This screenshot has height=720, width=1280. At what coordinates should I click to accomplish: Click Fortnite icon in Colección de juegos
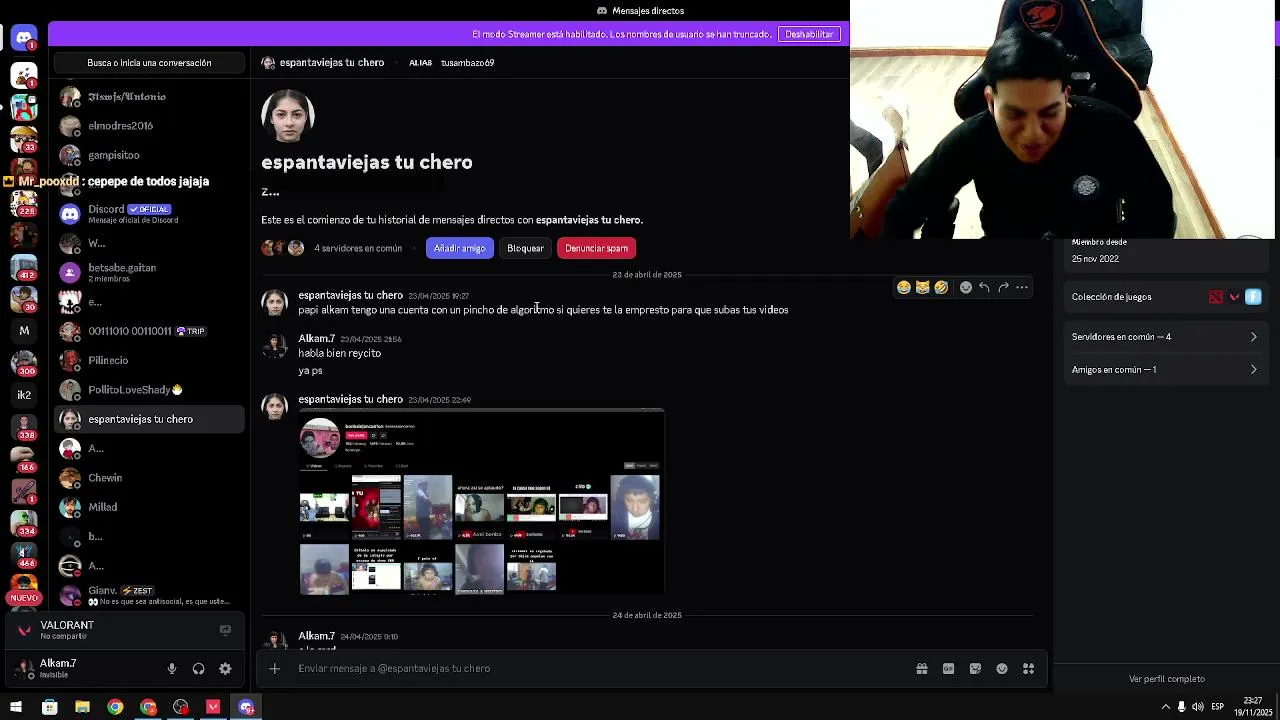pyautogui.click(x=1254, y=297)
